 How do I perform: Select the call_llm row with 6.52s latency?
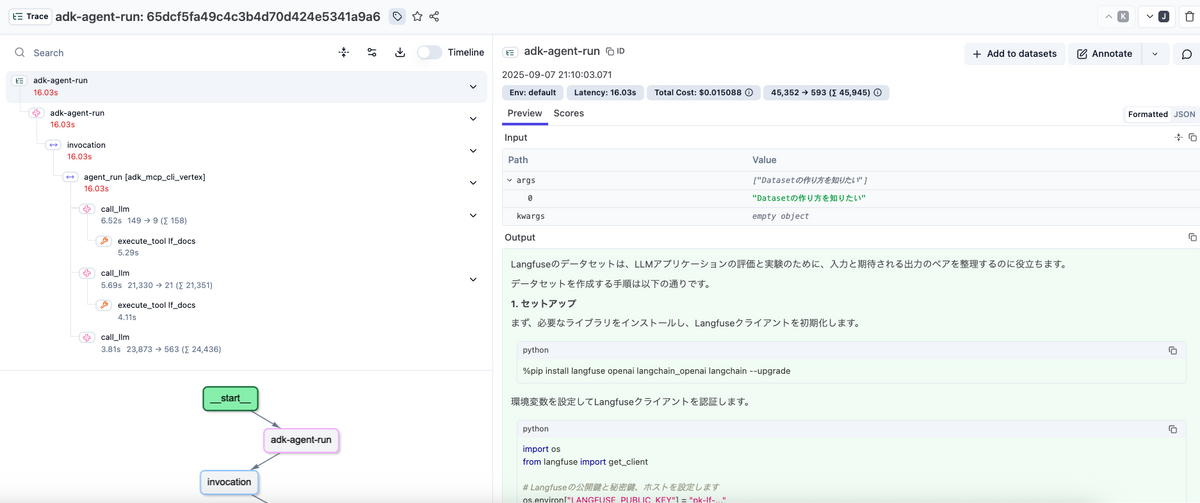point(281,215)
